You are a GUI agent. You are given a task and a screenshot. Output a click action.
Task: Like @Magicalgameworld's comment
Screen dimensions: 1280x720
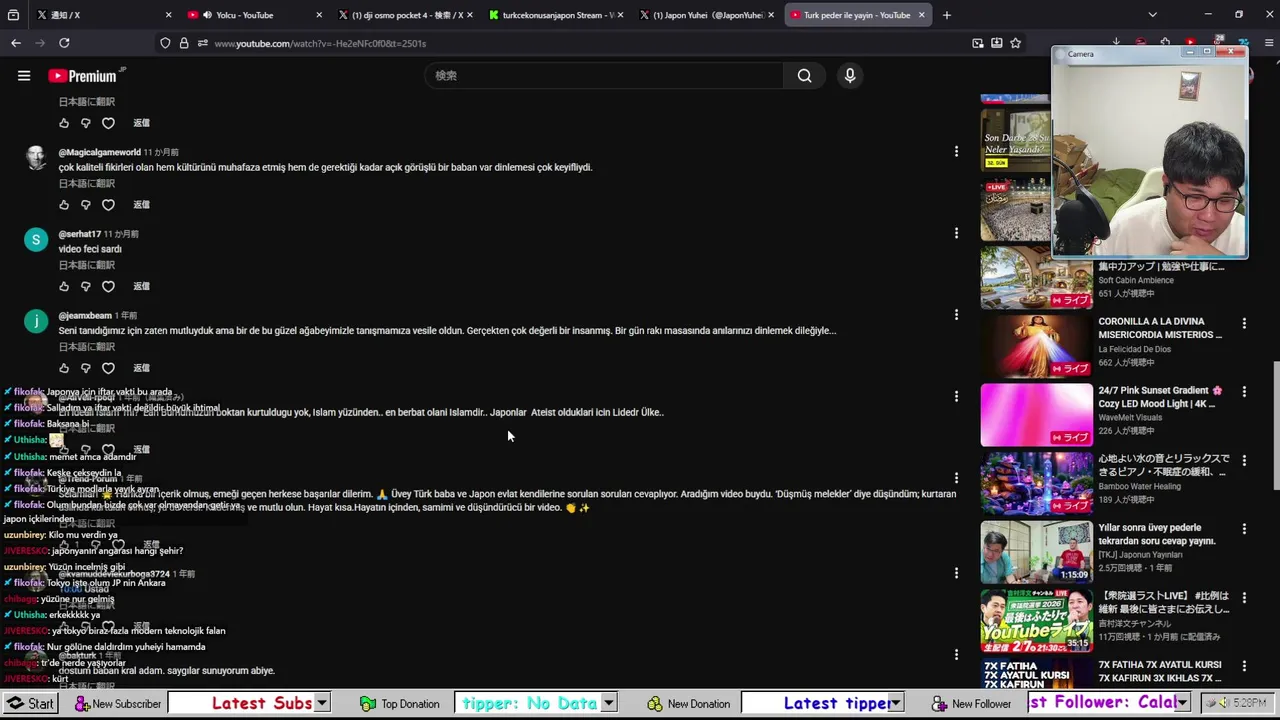tap(64, 205)
